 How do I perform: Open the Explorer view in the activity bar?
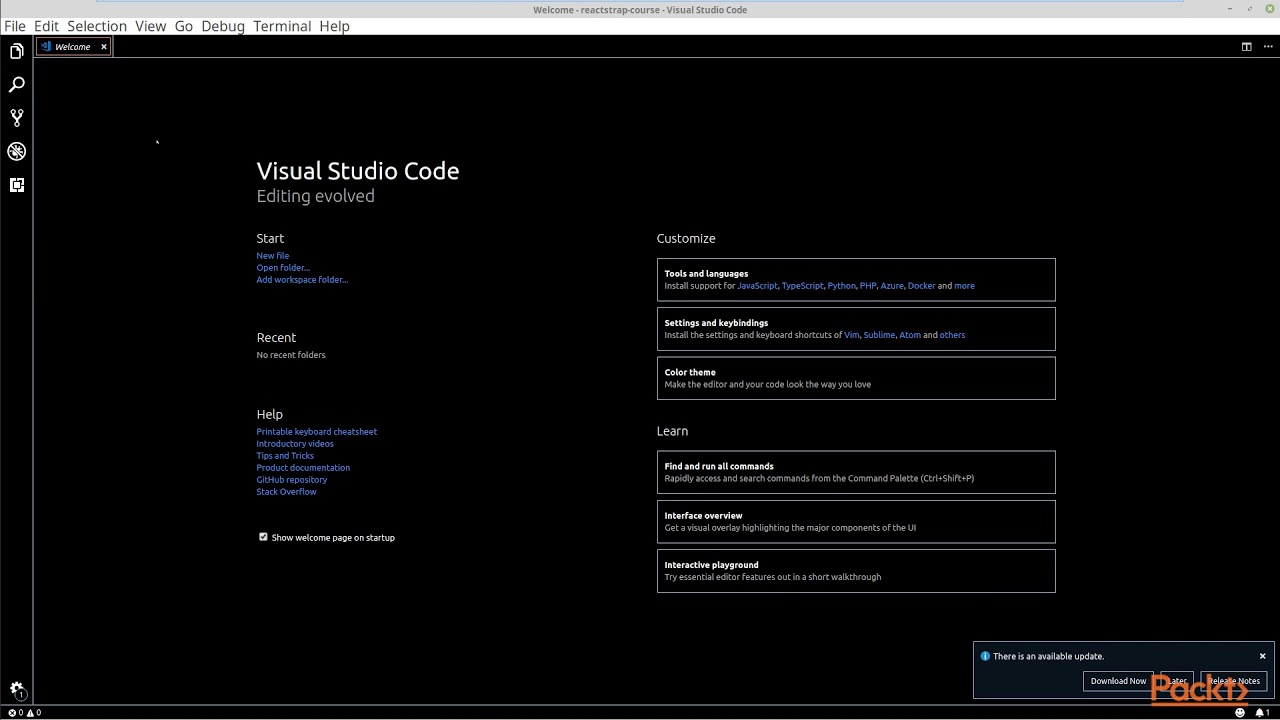[16, 52]
